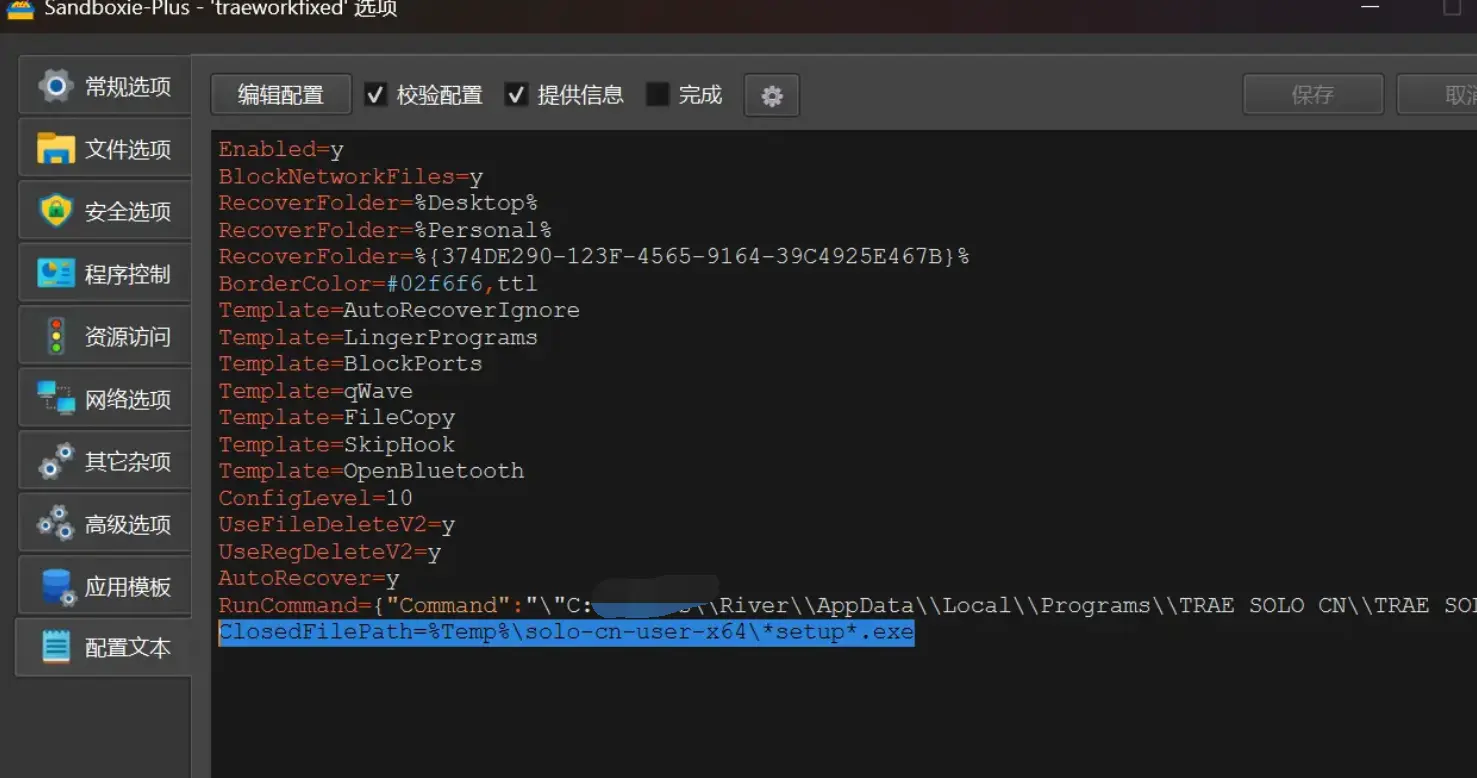Click the gear settings button near 完成

[x=772, y=96]
